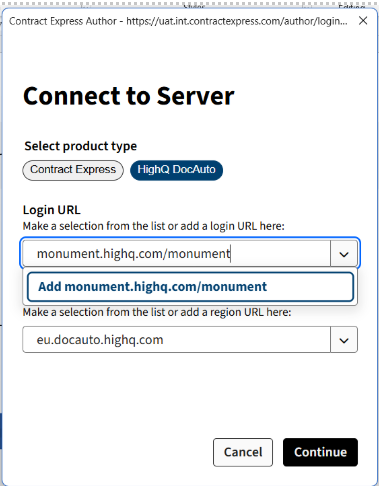The width and height of the screenshot is (379, 486).
Task: Cancel the server connection
Action: tap(243, 452)
